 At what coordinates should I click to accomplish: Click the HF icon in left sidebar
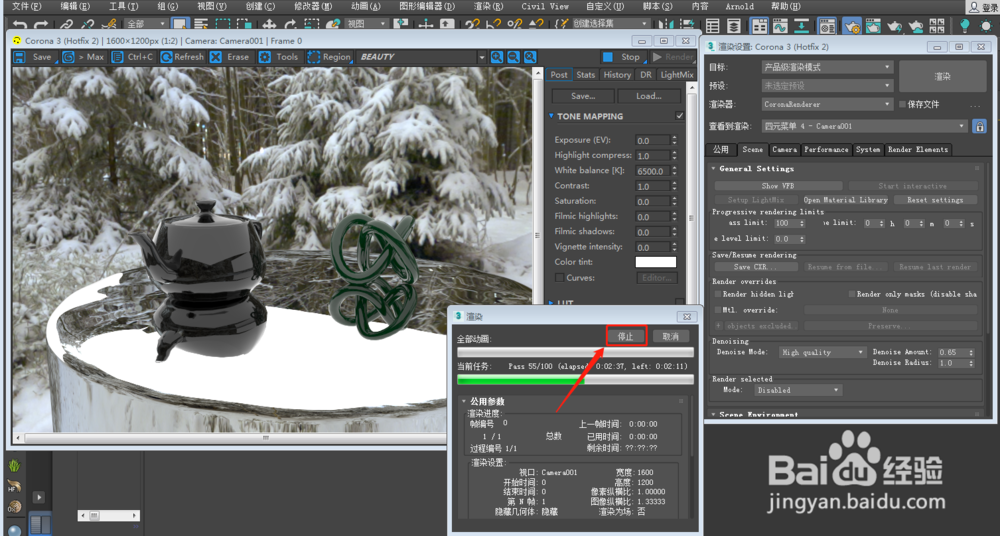pos(13,486)
